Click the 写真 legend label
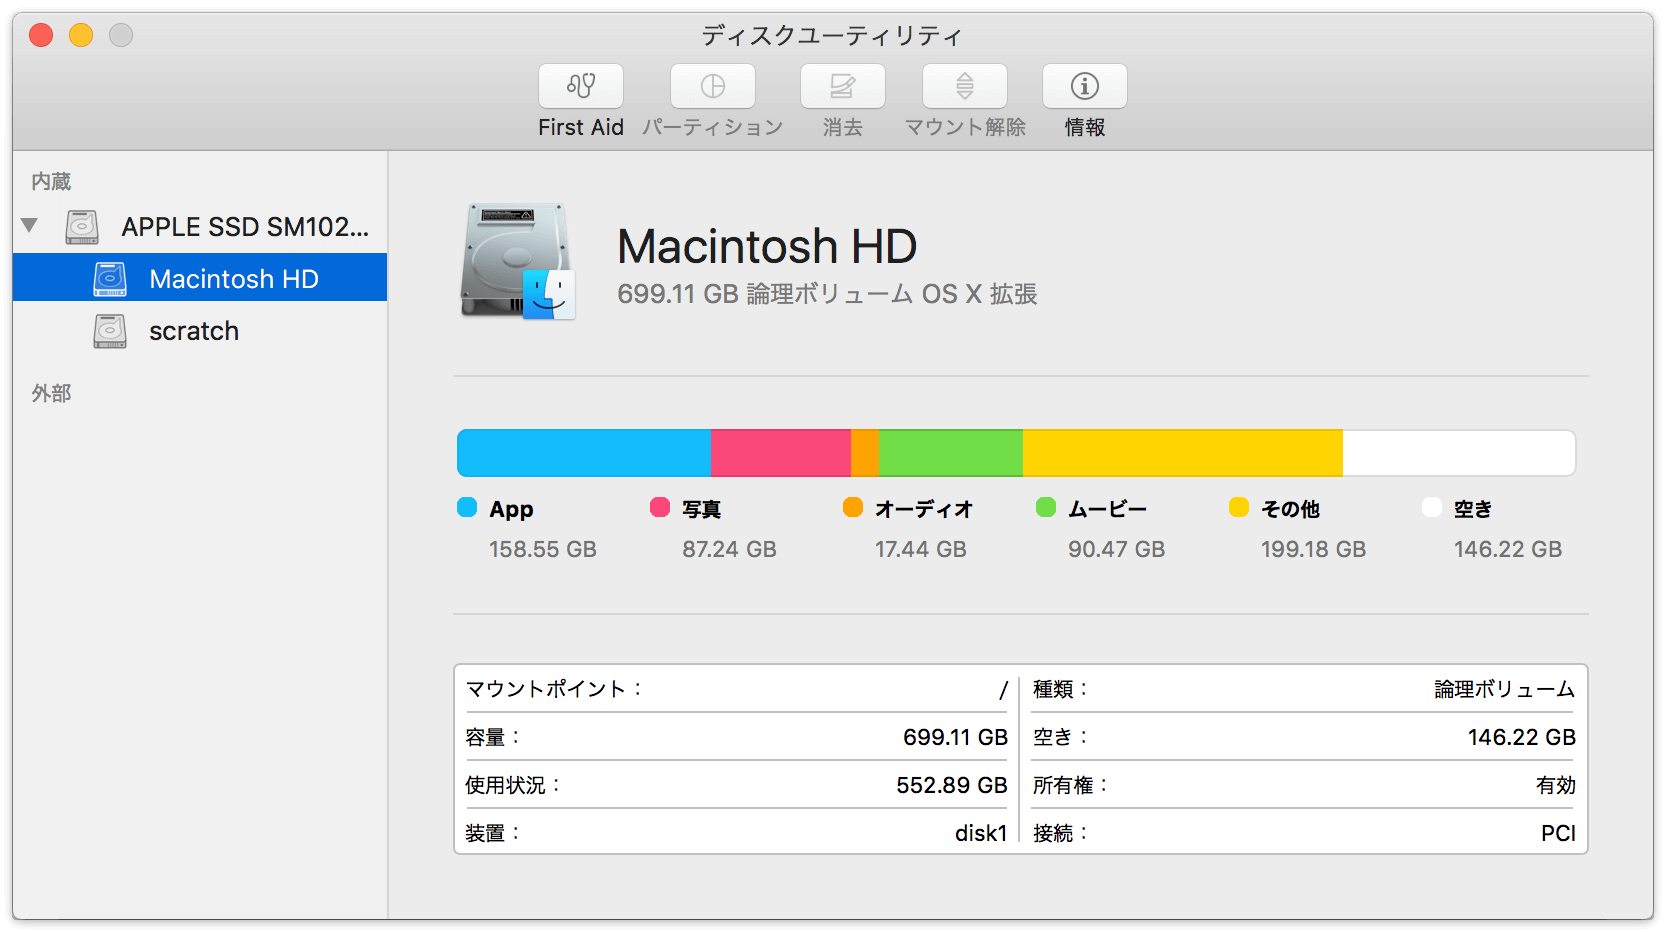 point(701,509)
